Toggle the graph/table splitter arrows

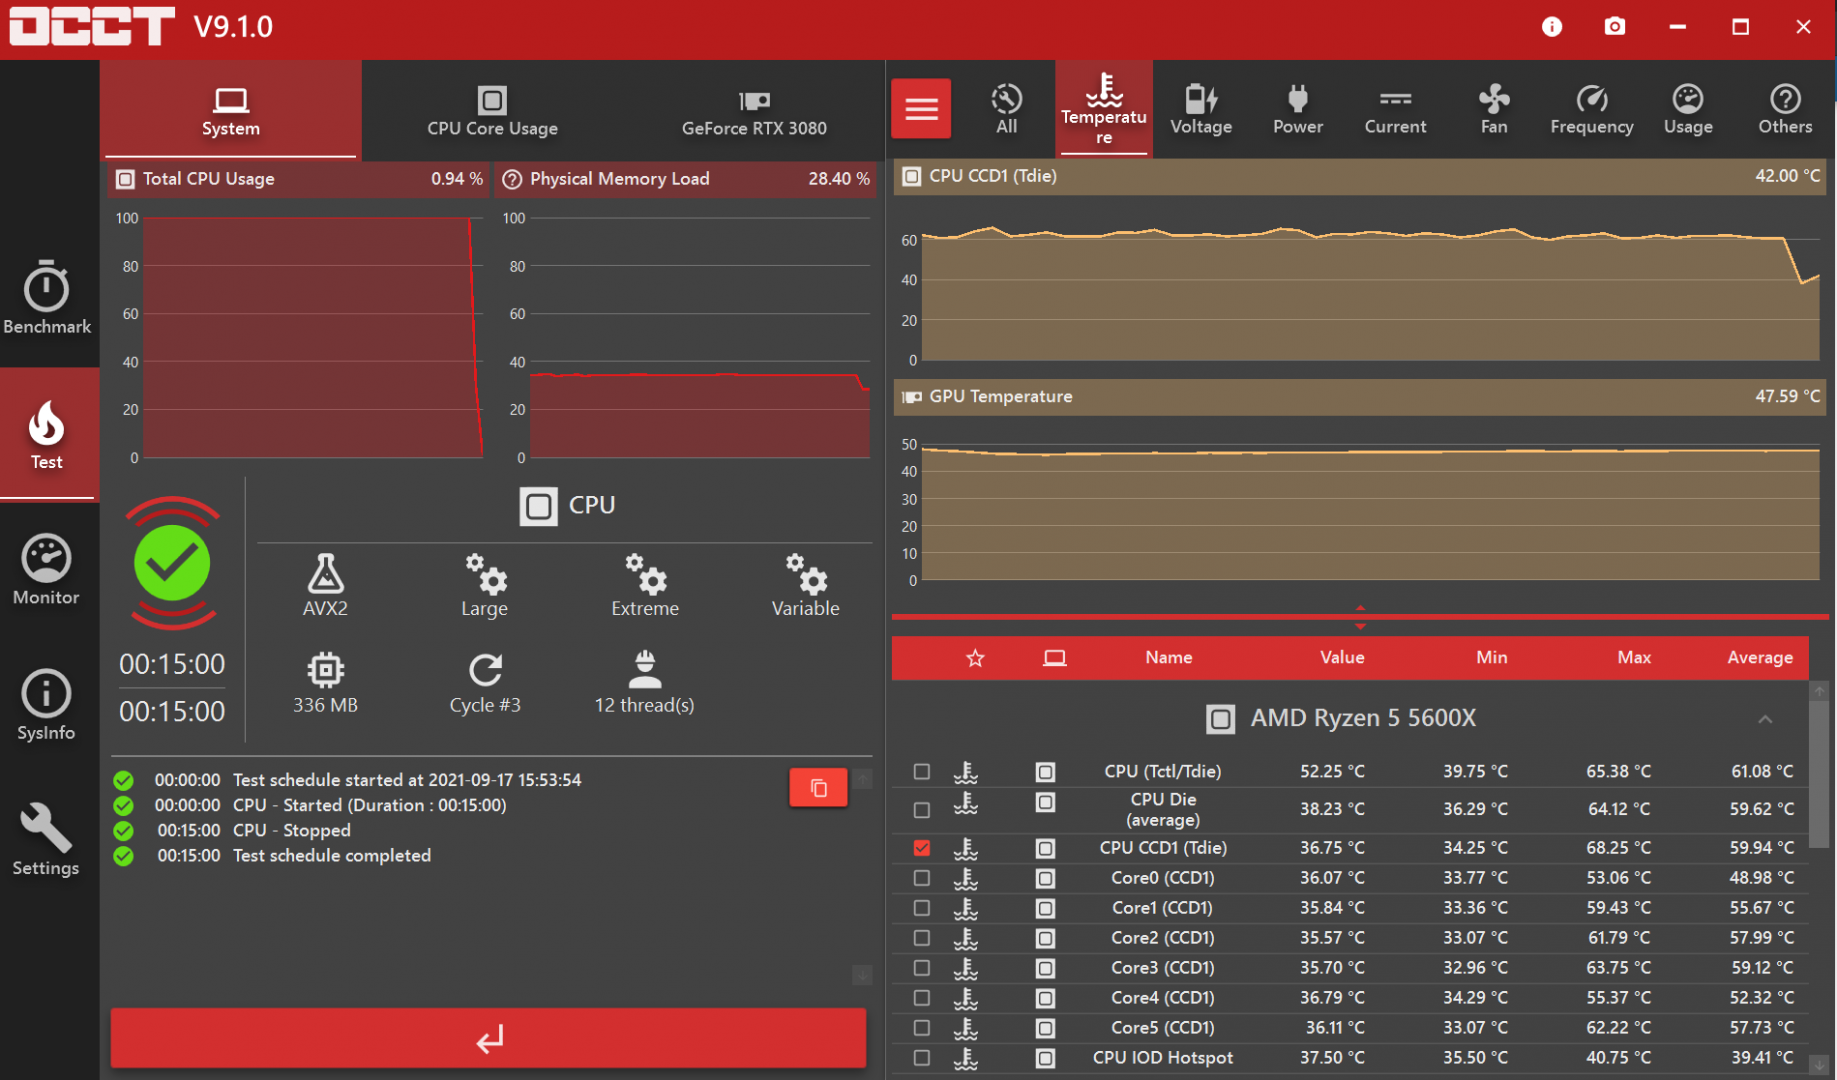pyautogui.click(x=1360, y=616)
